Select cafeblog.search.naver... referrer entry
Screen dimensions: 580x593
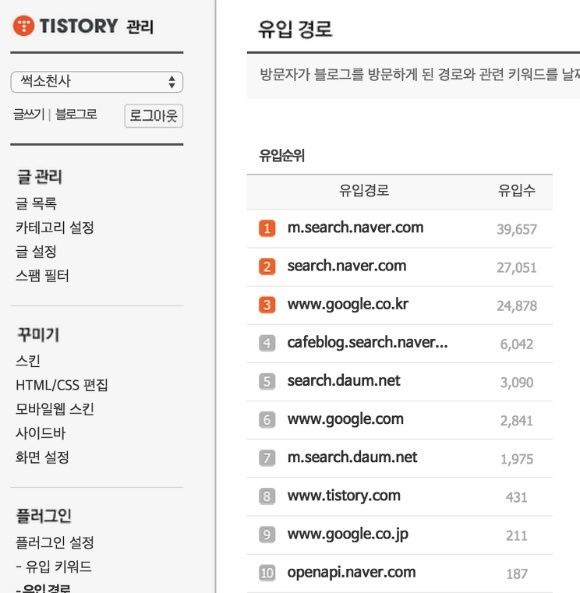coord(368,343)
